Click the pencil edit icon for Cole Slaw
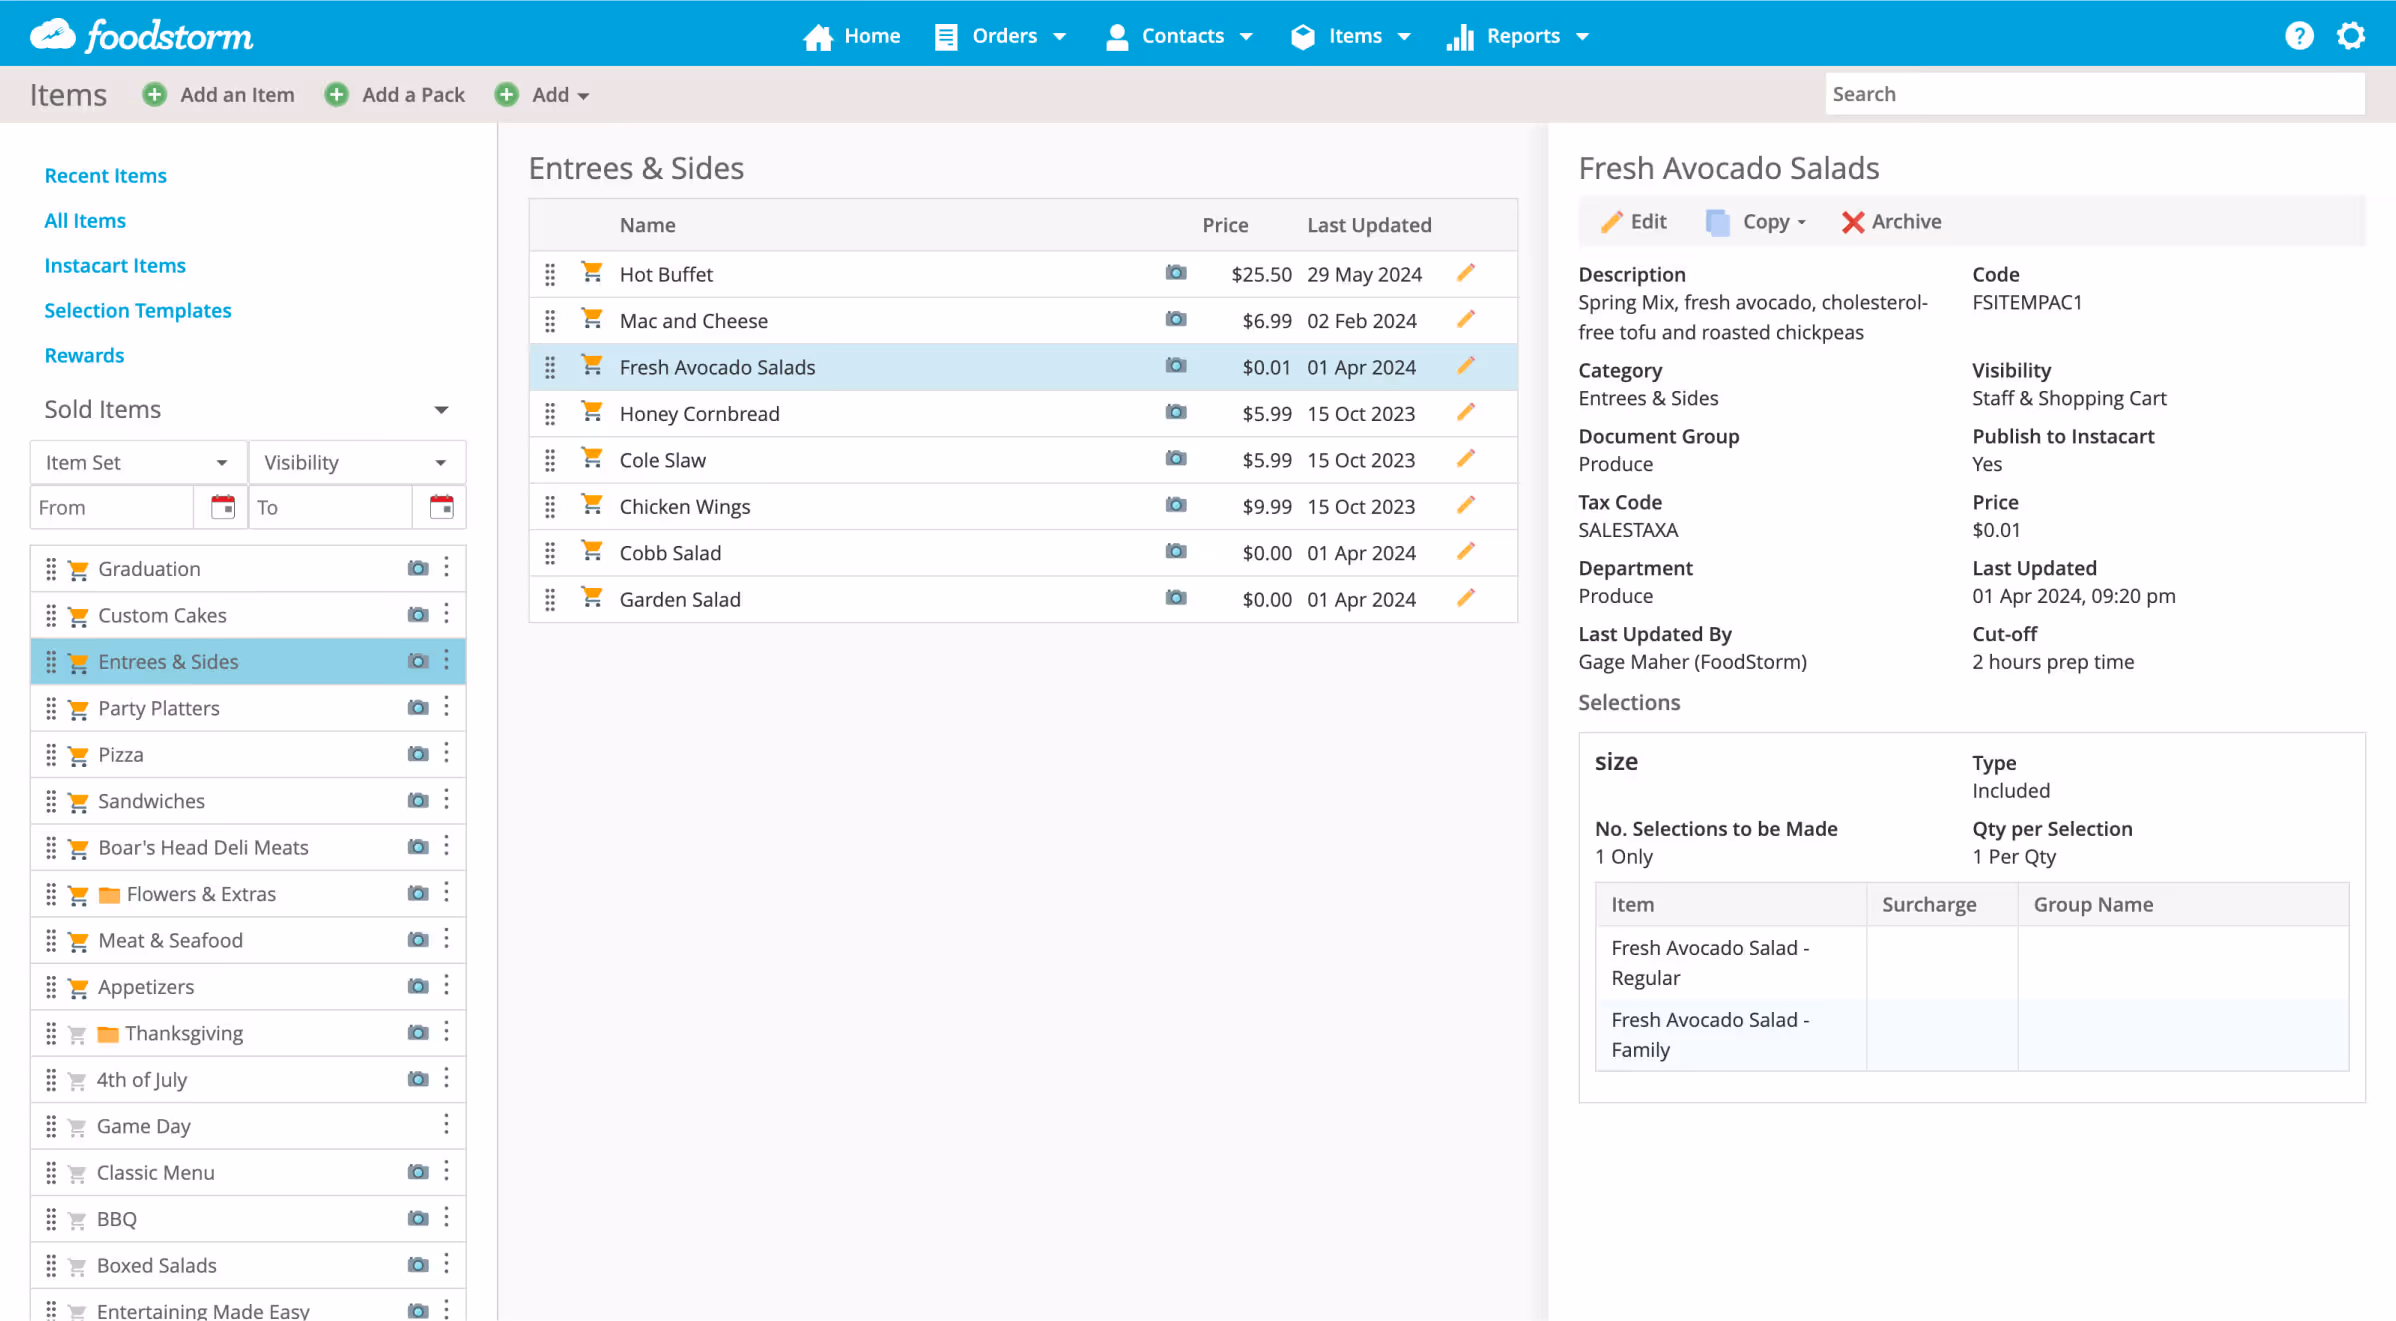 [x=1466, y=459]
